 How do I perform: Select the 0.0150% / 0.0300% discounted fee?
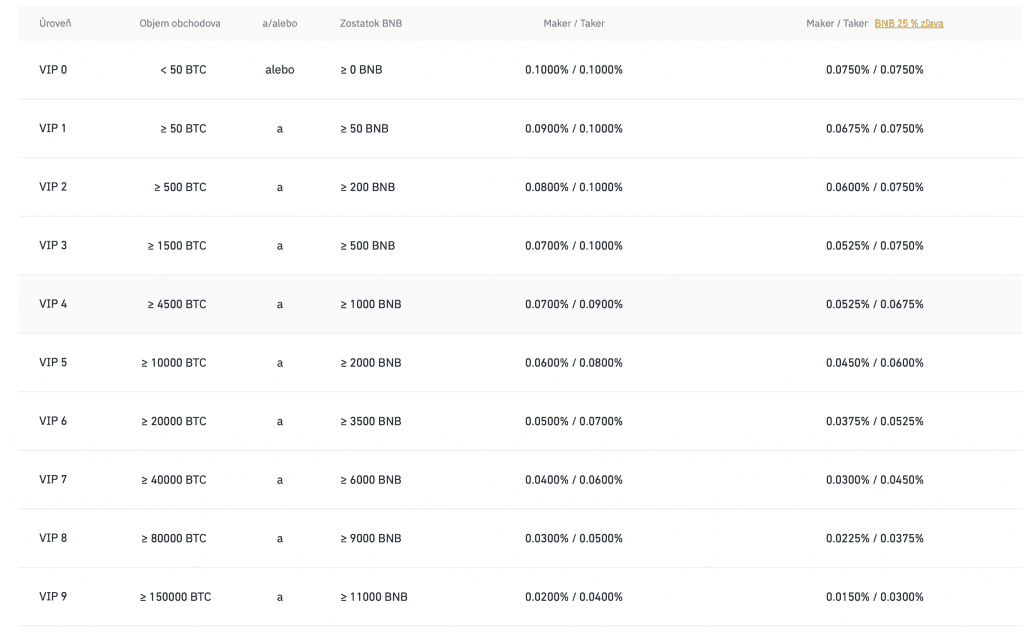(x=874, y=597)
